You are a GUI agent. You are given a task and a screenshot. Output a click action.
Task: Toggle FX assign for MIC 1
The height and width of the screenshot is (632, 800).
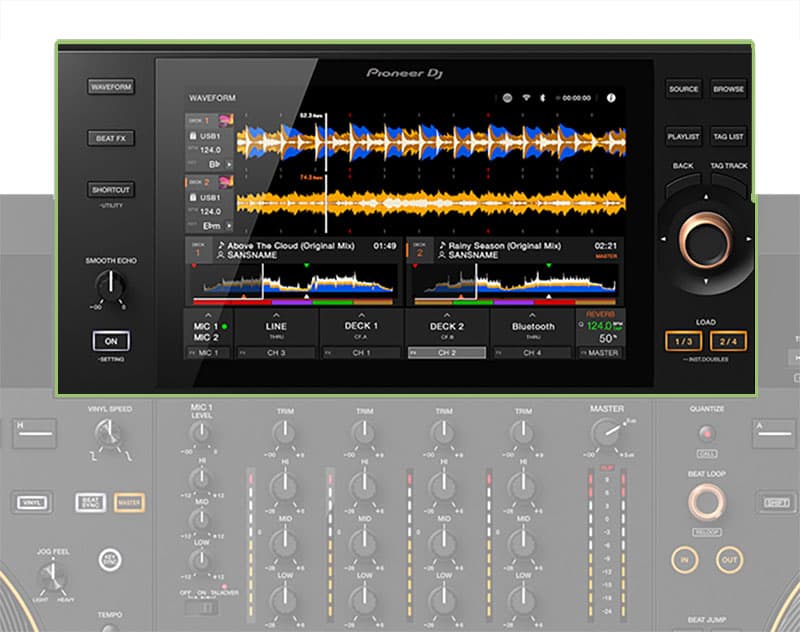point(207,352)
